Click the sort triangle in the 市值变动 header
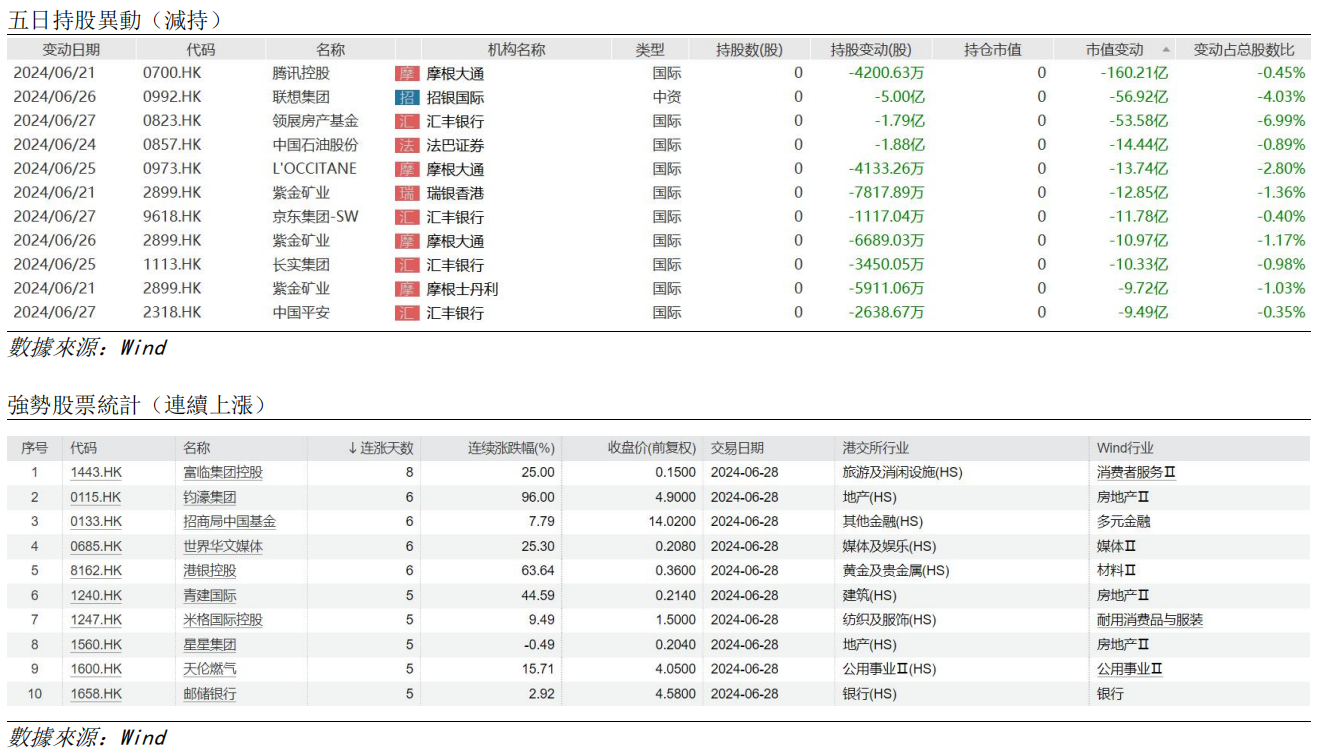 [x=1166, y=49]
